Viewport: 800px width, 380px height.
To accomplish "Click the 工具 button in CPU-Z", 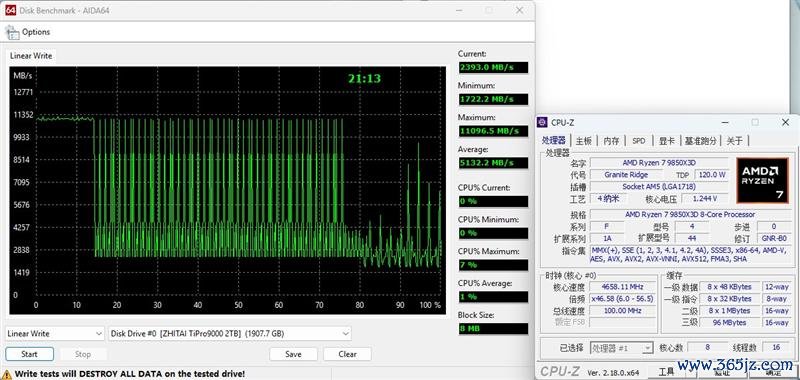I will click(x=667, y=371).
